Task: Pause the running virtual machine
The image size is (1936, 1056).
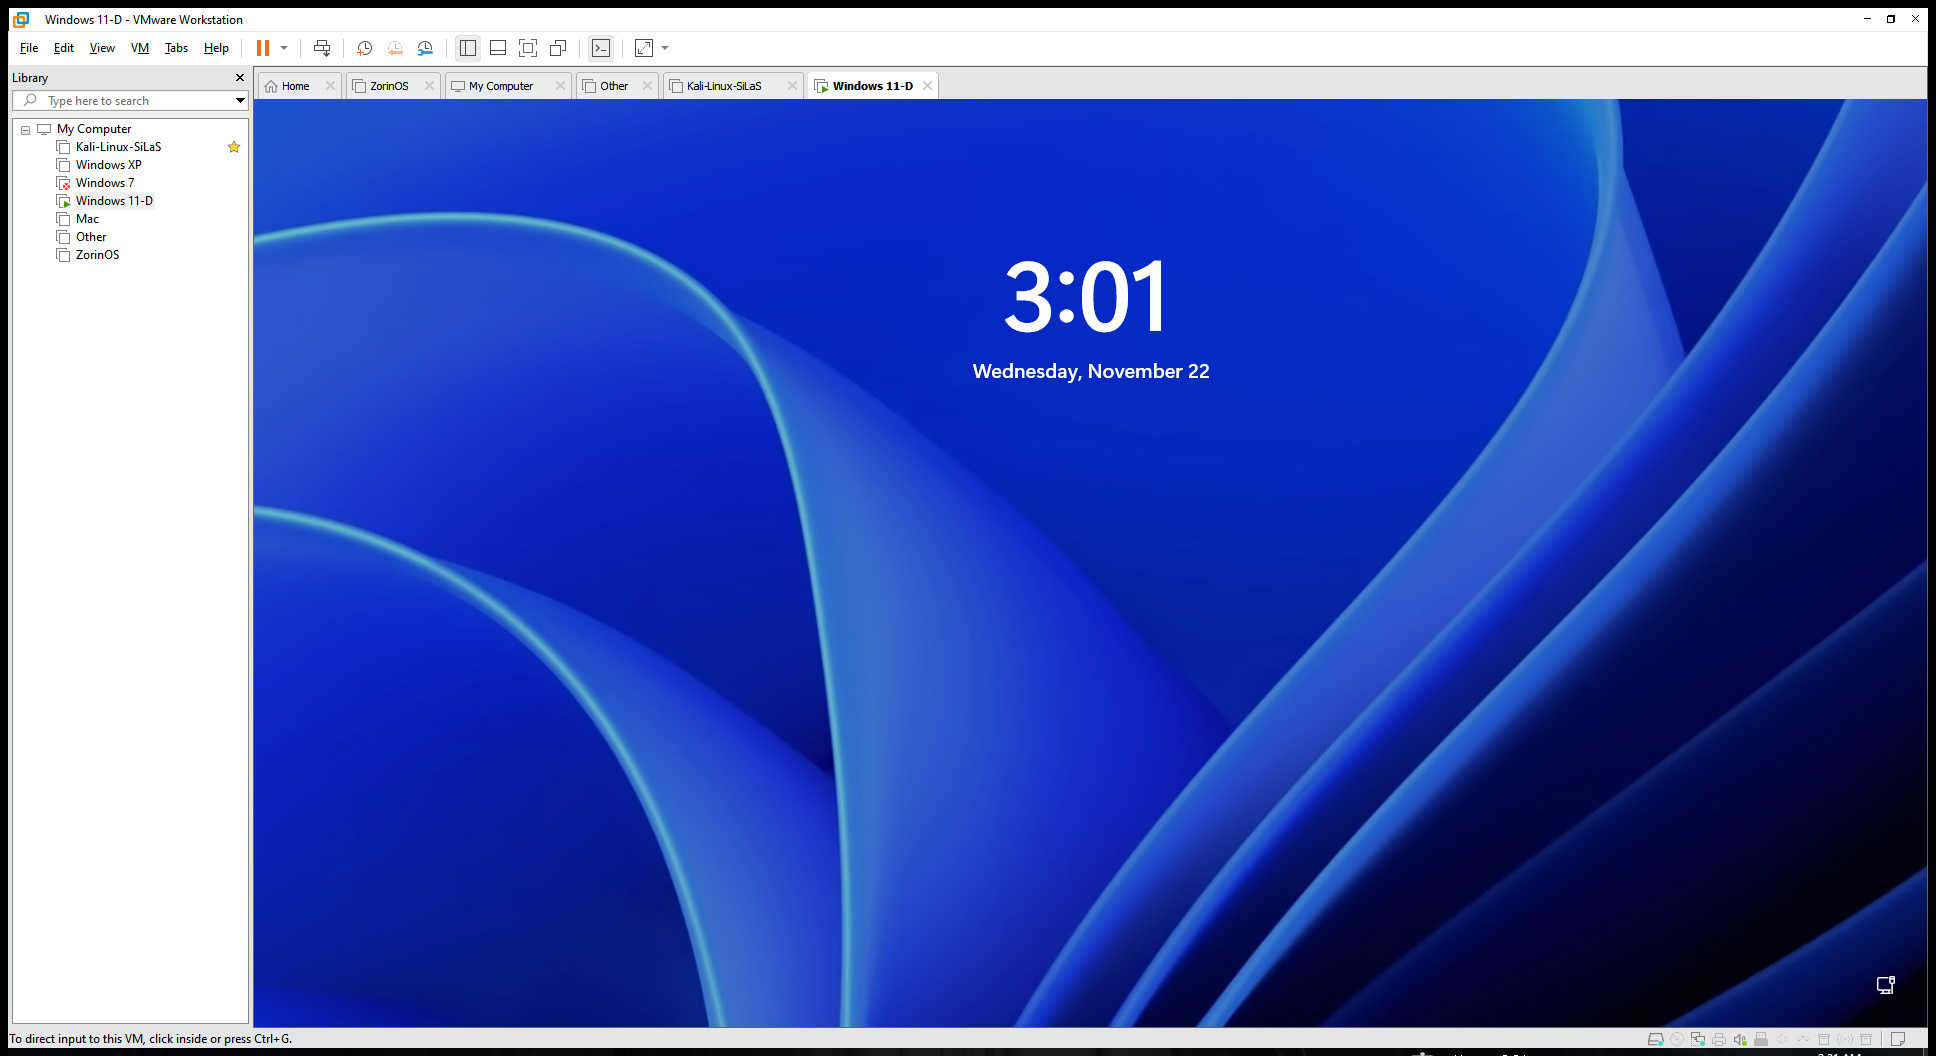Action: [263, 48]
